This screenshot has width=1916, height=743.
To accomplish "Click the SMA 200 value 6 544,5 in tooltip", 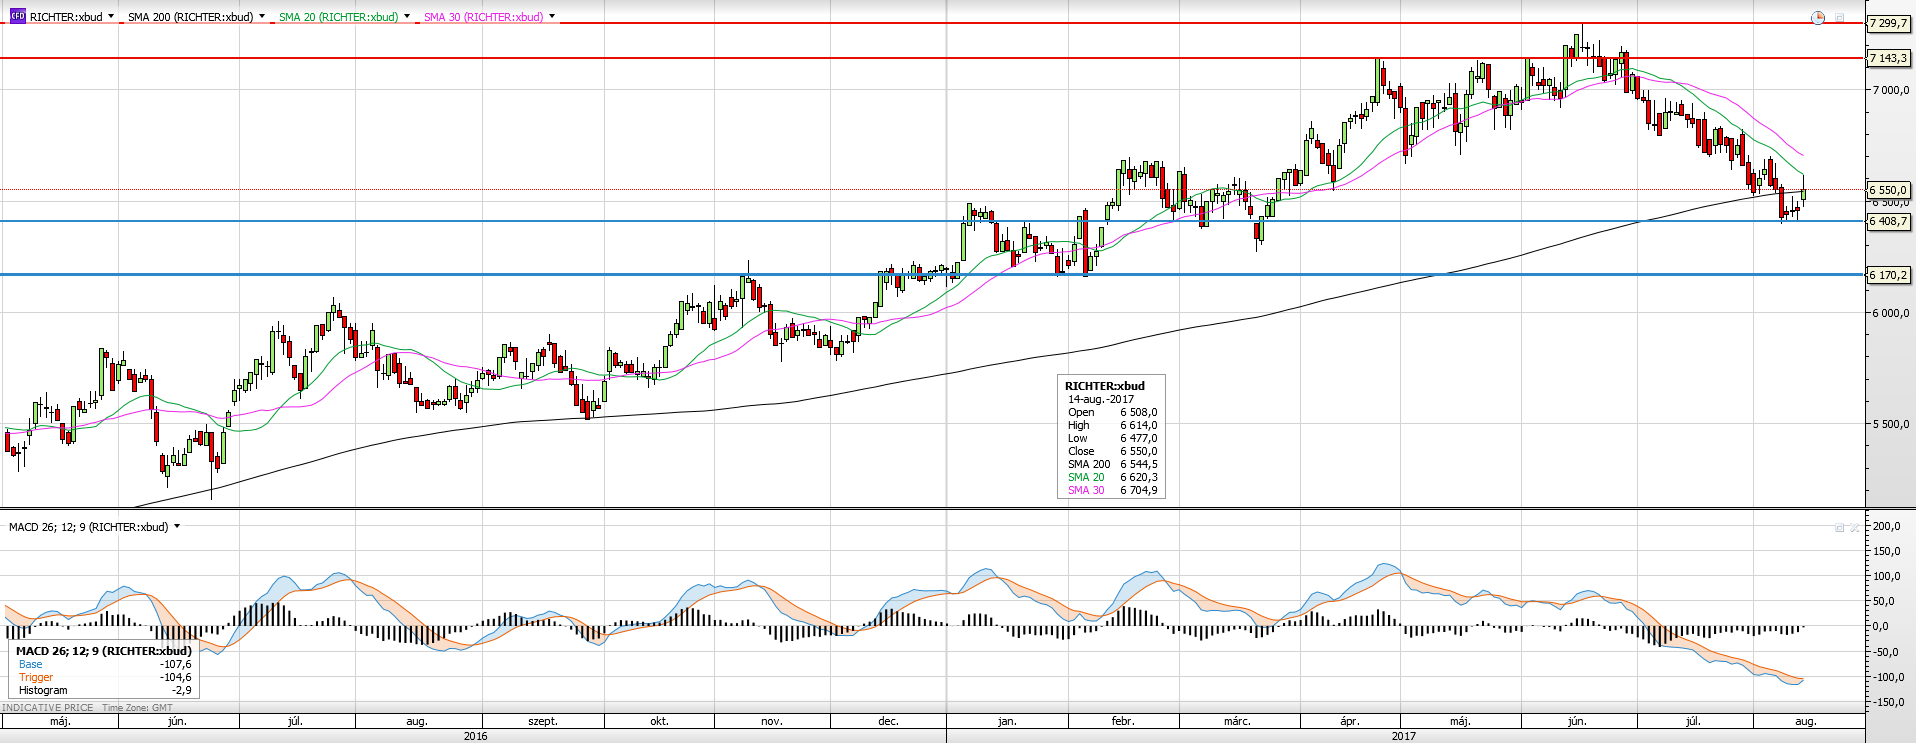I will pyautogui.click(x=1138, y=464).
